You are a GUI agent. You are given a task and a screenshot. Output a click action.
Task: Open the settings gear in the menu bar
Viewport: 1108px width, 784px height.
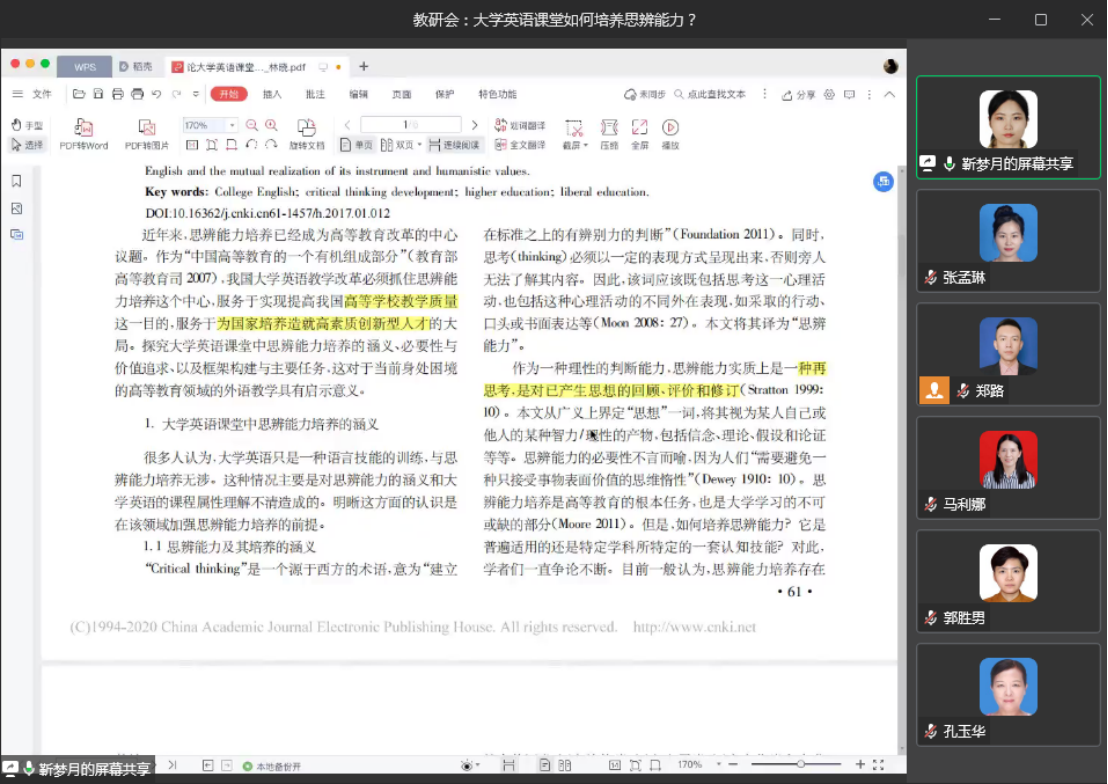tap(830, 94)
